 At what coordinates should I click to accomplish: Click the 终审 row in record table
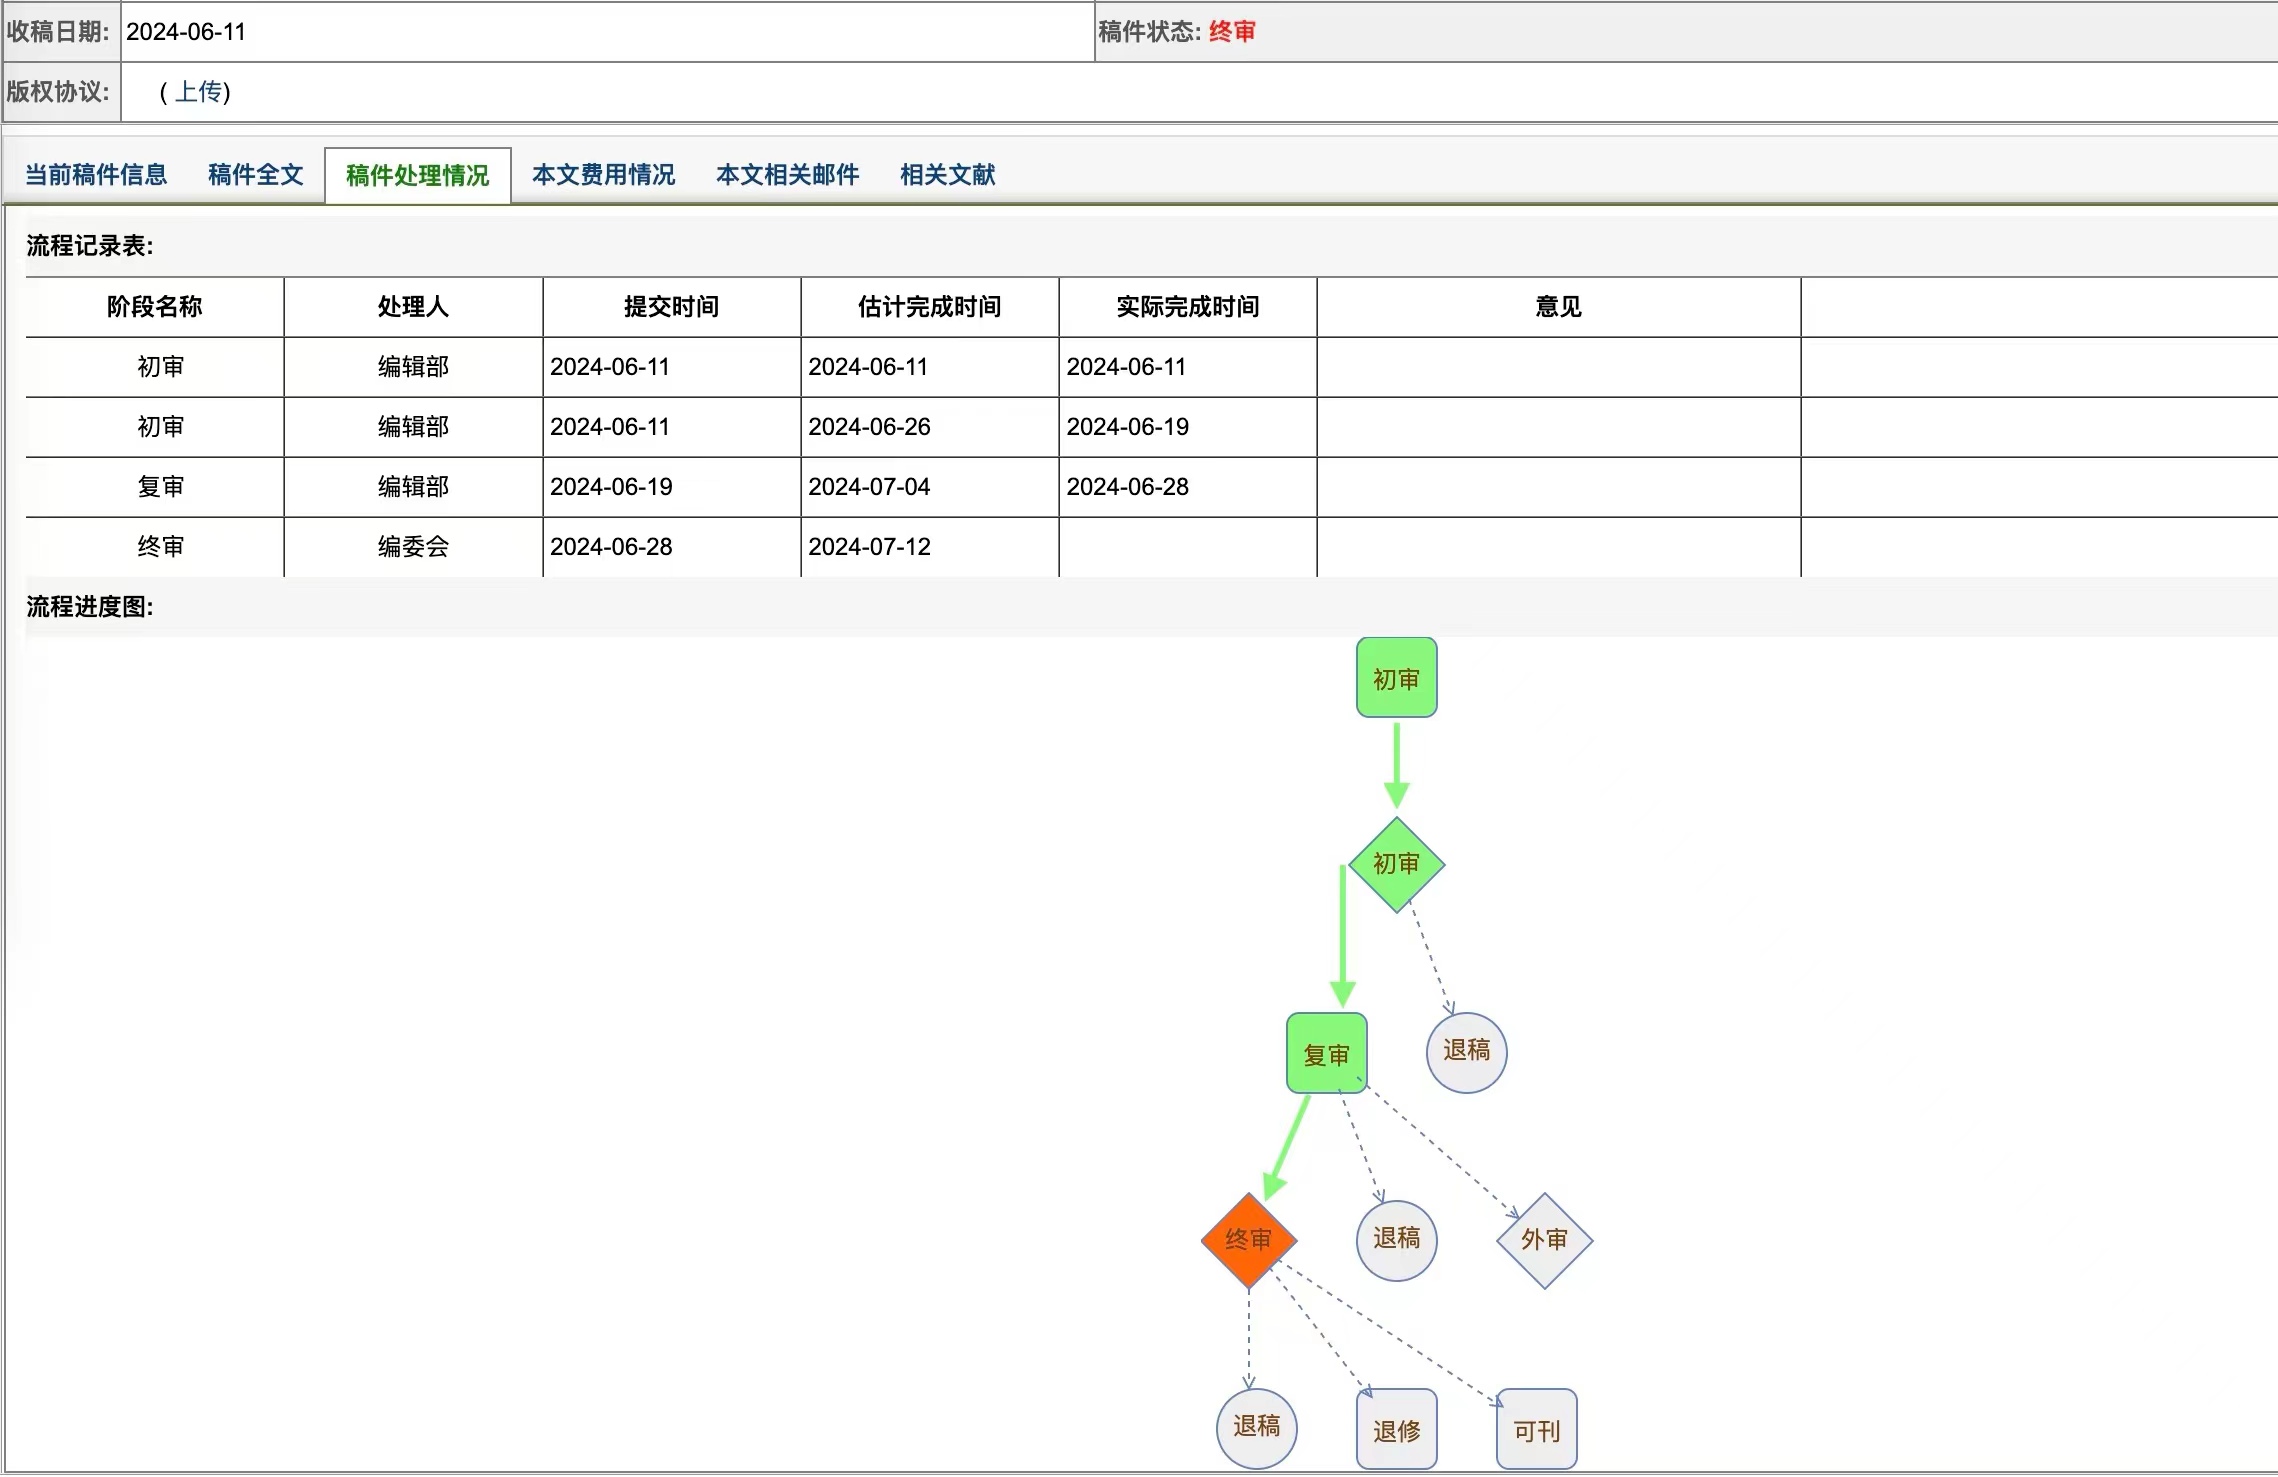tap(160, 547)
